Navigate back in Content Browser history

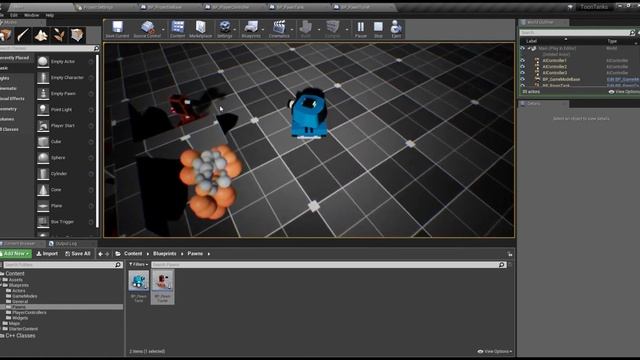tap(100, 254)
